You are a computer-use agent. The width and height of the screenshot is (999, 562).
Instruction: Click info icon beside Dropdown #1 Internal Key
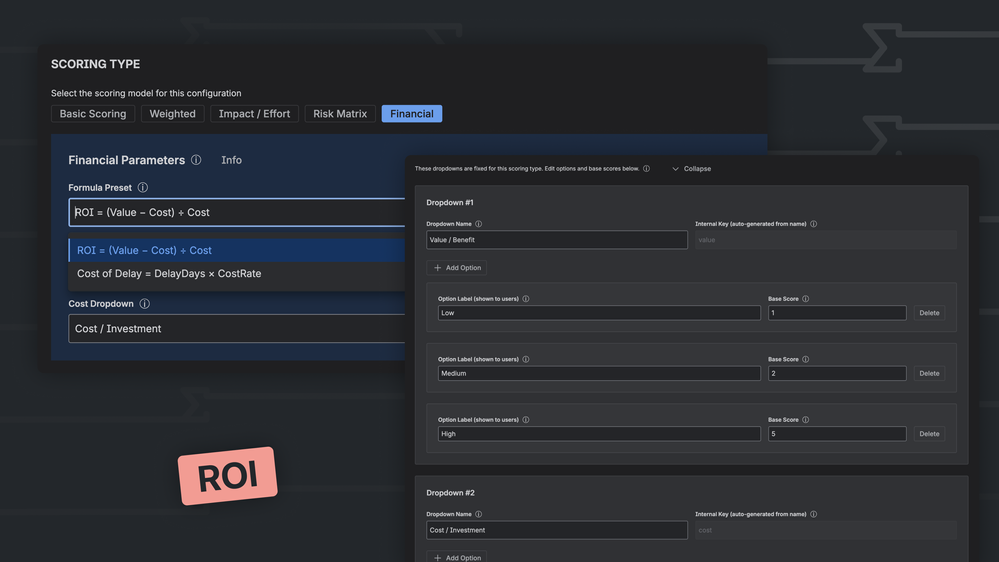point(814,224)
